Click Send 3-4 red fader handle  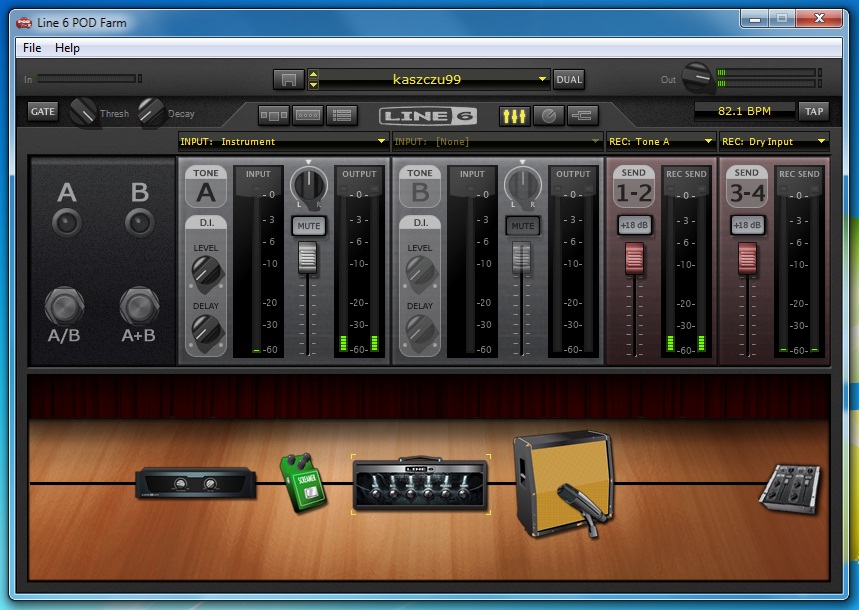click(747, 258)
